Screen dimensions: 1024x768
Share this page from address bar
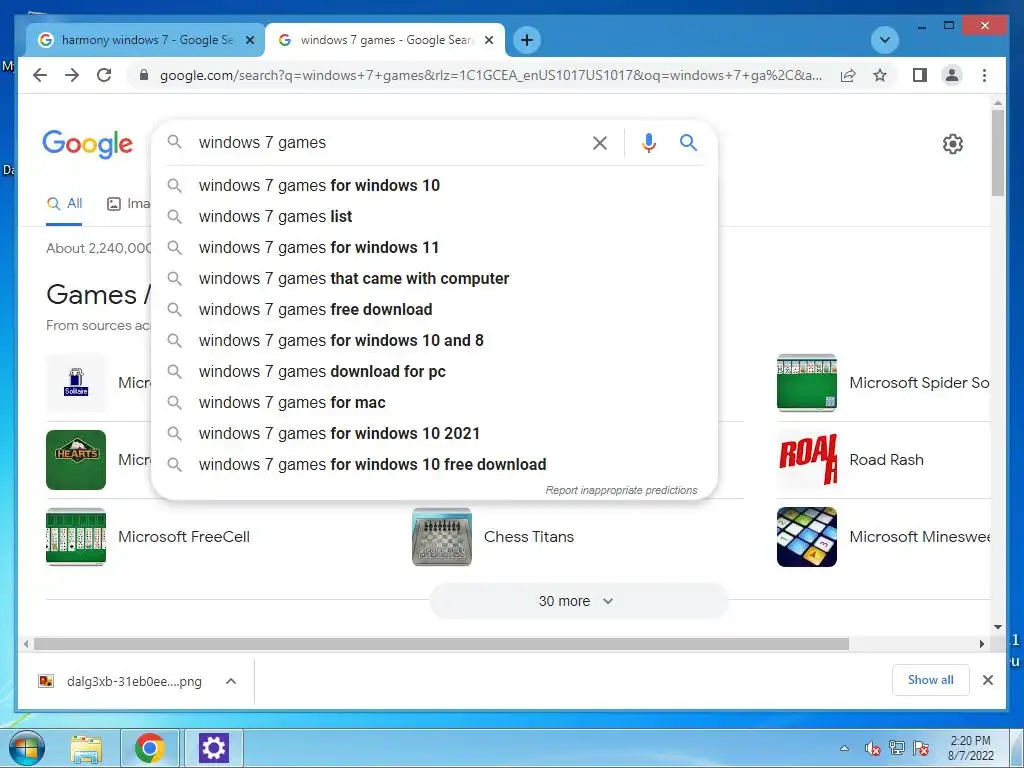point(848,75)
